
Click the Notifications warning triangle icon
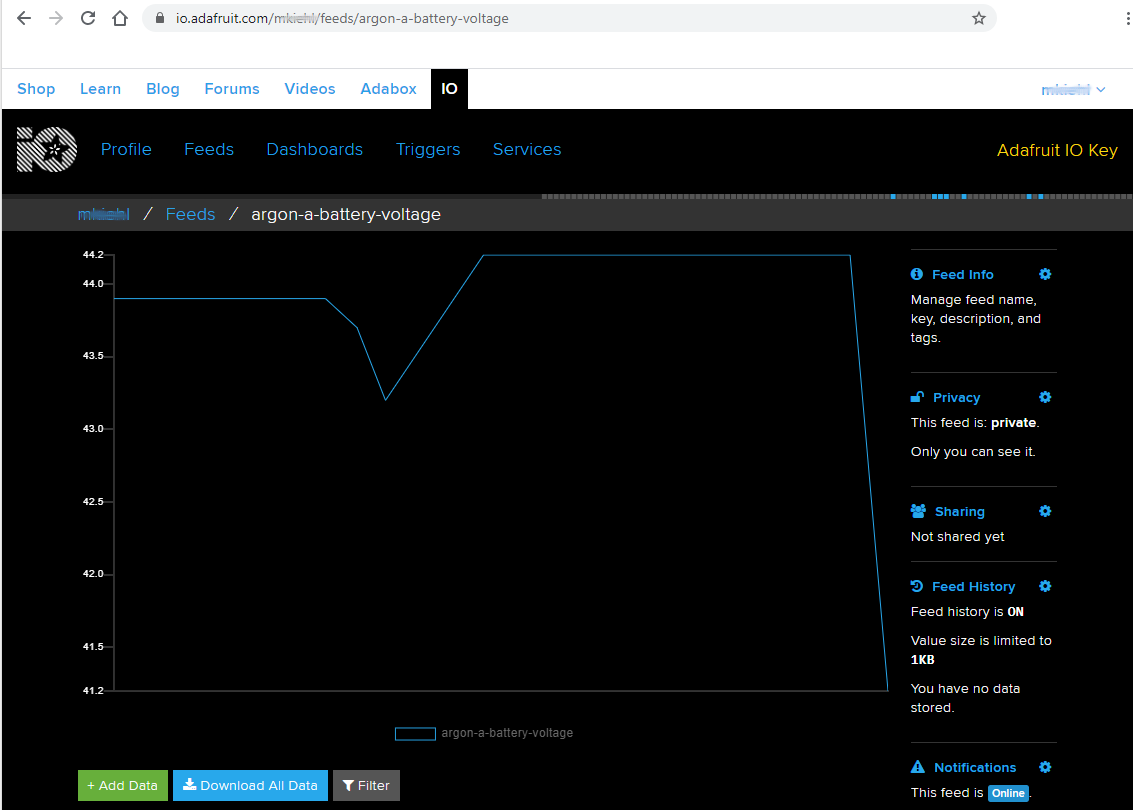[x=918, y=767]
